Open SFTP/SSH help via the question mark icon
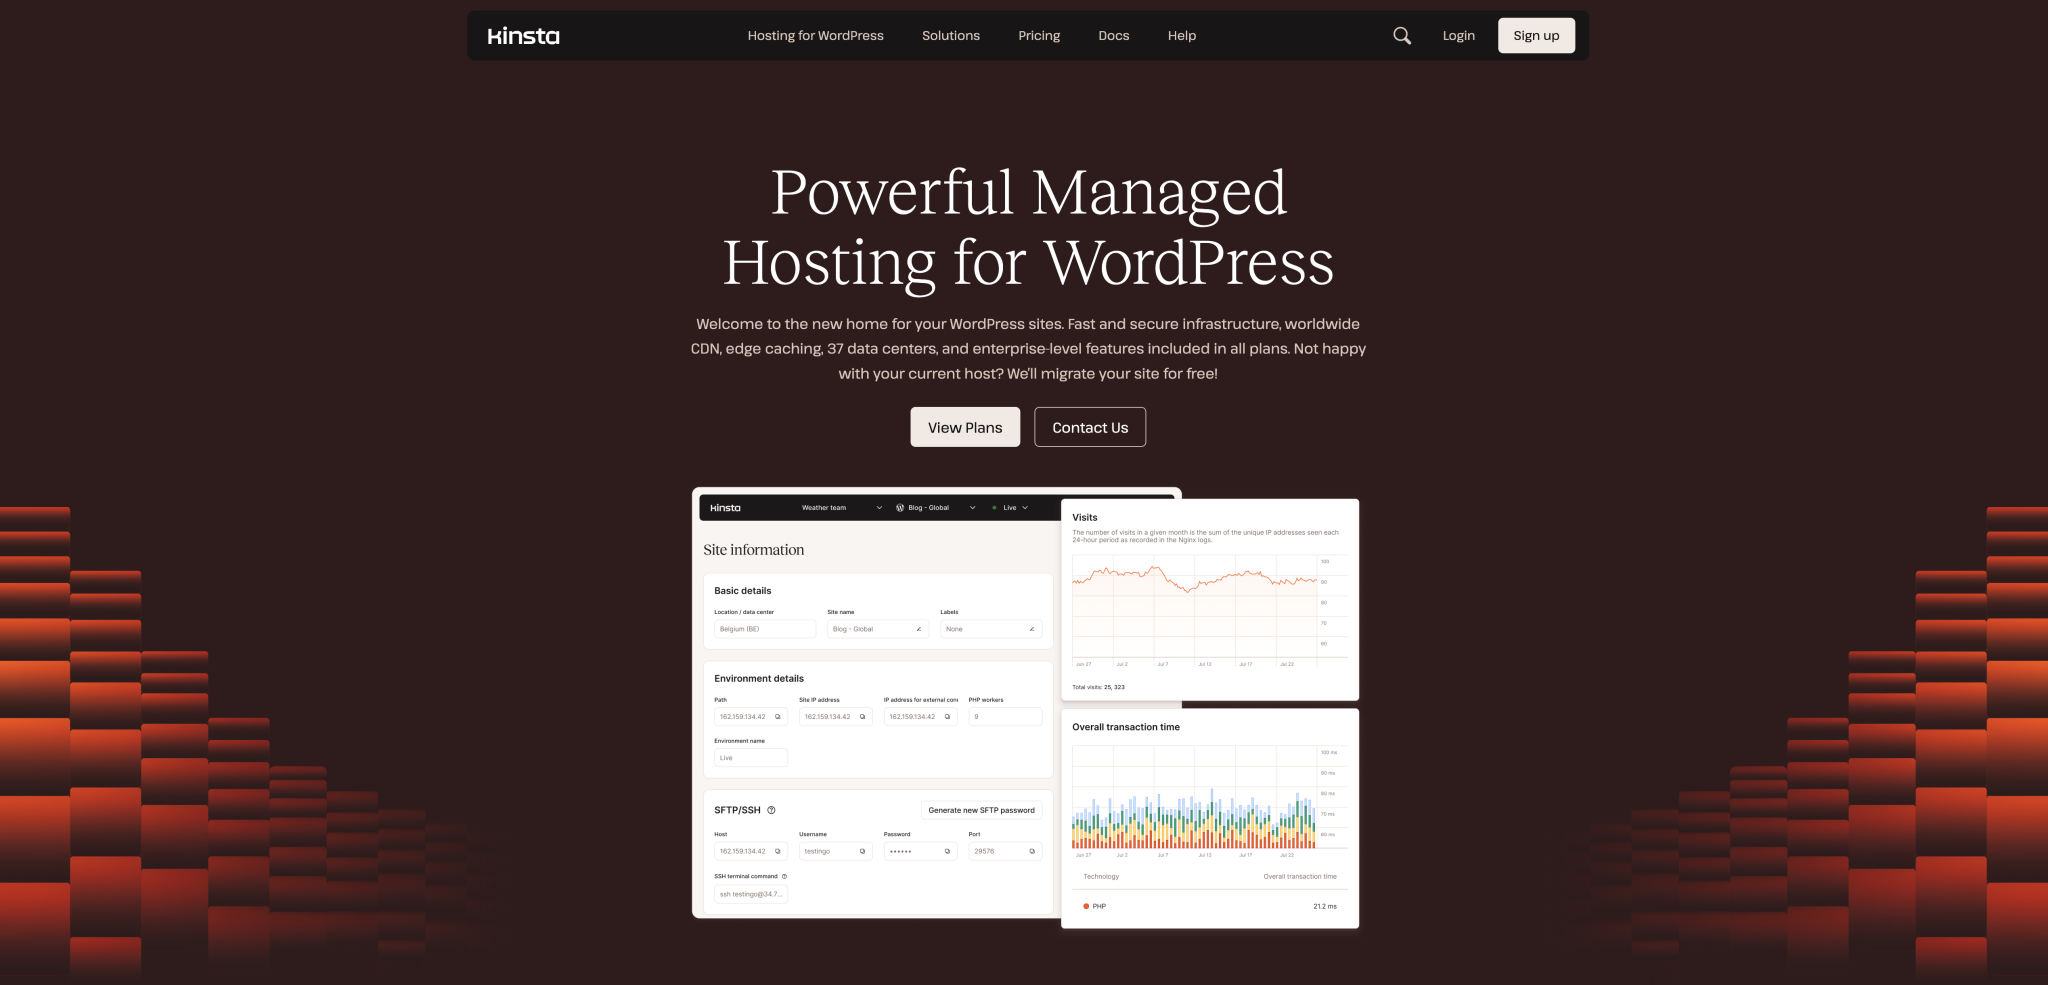2048x985 pixels. click(772, 809)
